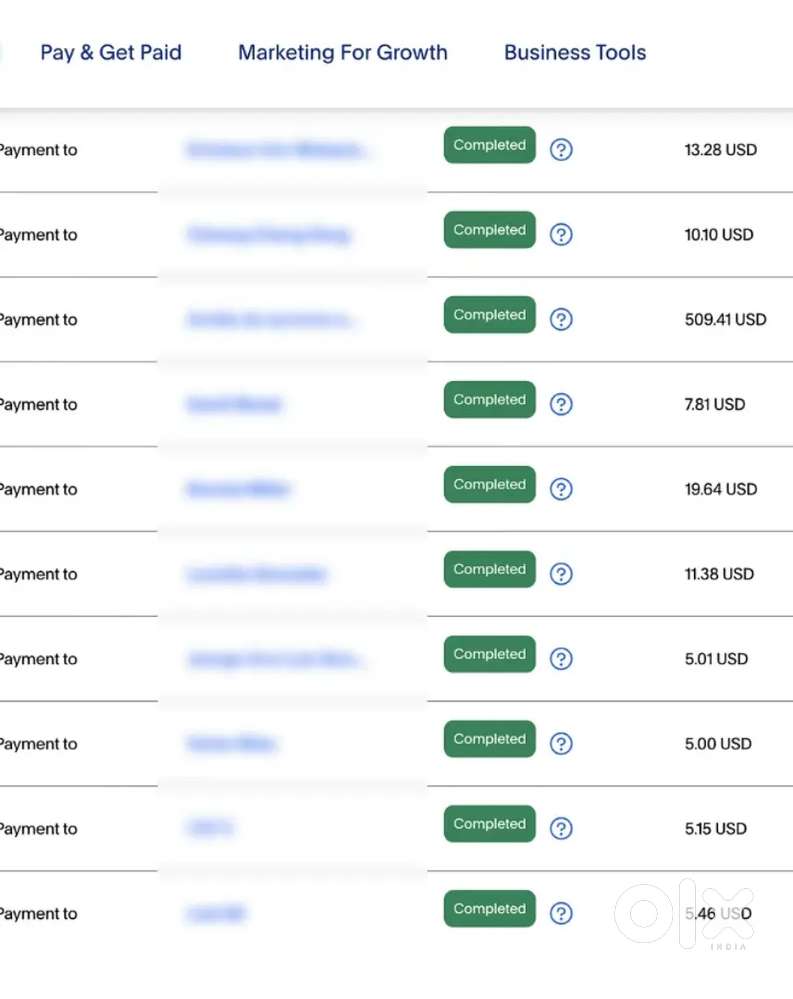This screenshot has height=999, width=793.
Task: Click Completed badge on 13.28 USD row
Action: 490,146
